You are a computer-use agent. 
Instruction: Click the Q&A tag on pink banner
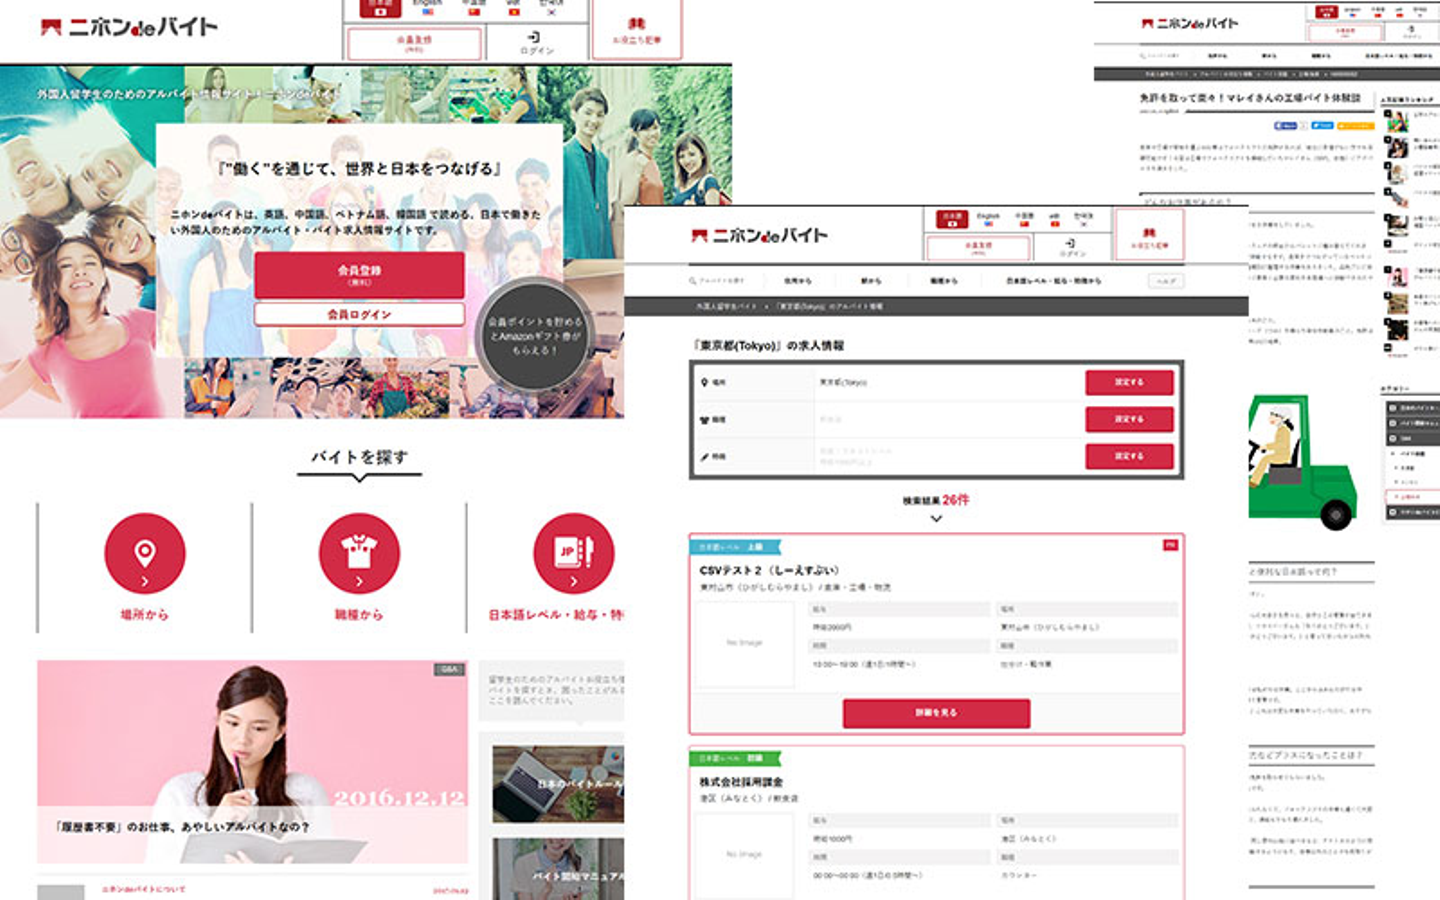(449, 669)
